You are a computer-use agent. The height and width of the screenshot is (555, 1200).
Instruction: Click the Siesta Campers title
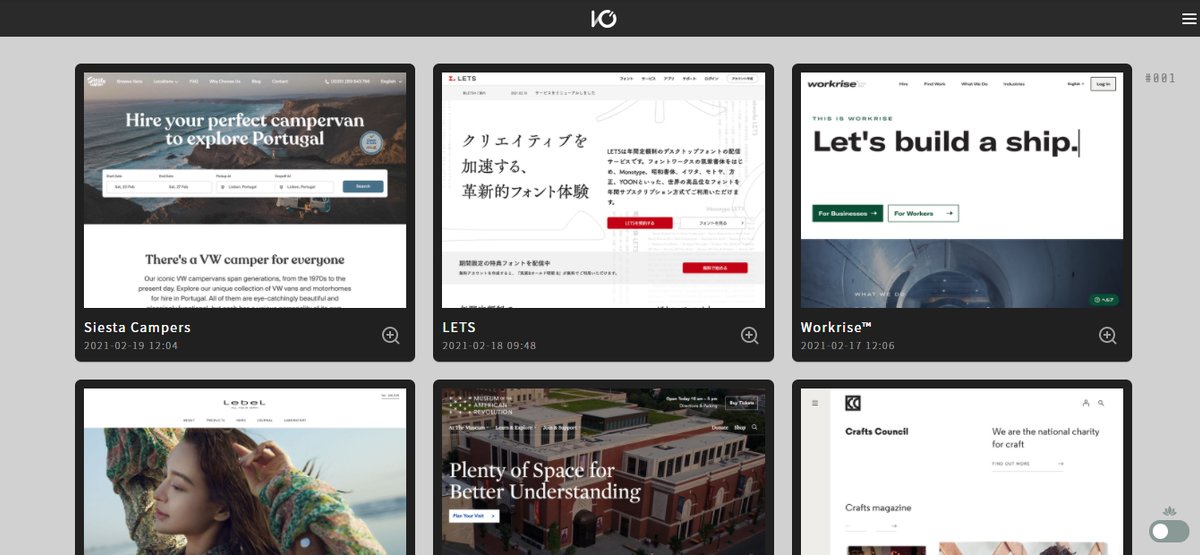[x=137, y=327]
